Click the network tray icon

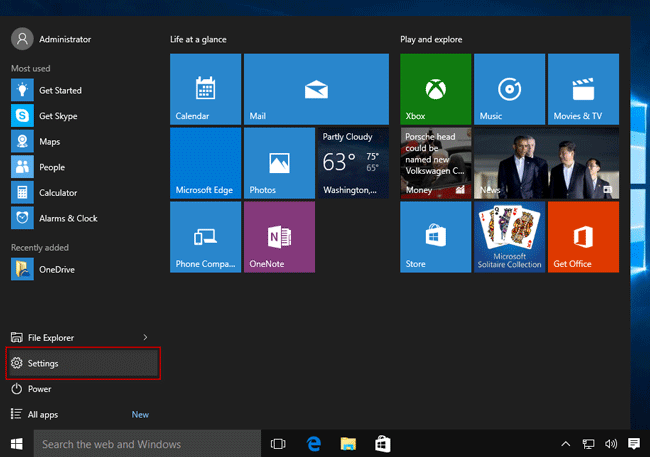[x=588, y=444]
